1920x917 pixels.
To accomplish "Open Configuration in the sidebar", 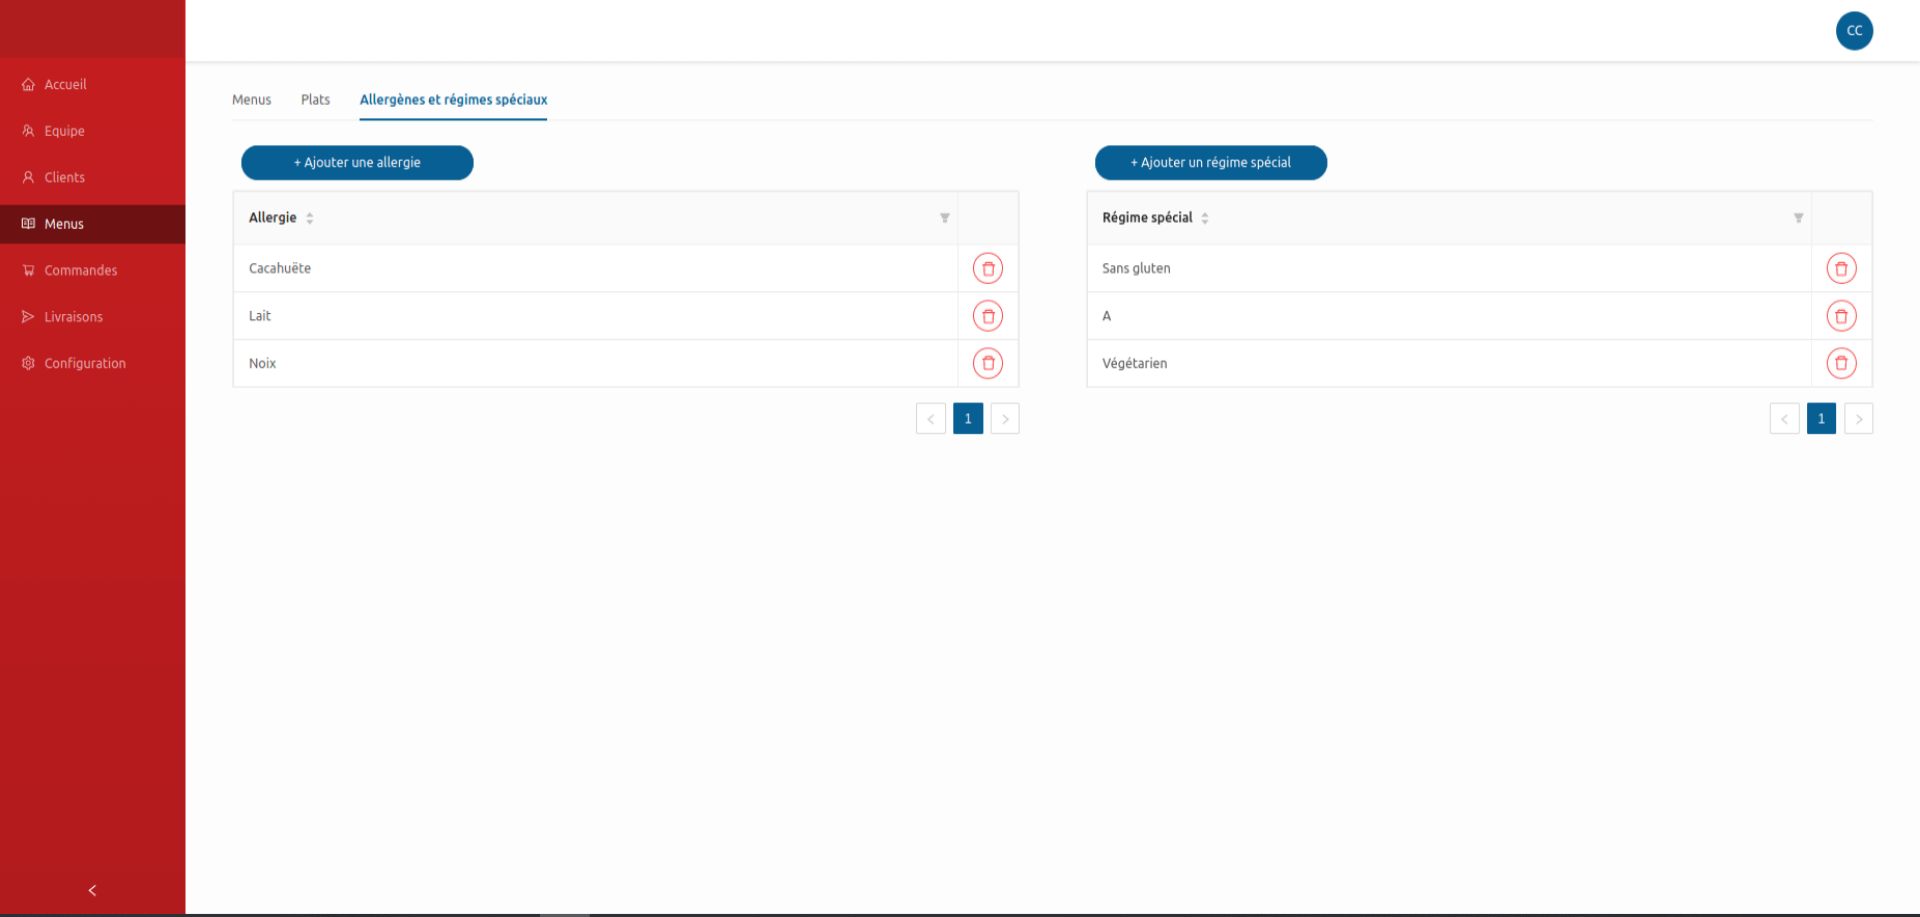I will pos(92,363).
